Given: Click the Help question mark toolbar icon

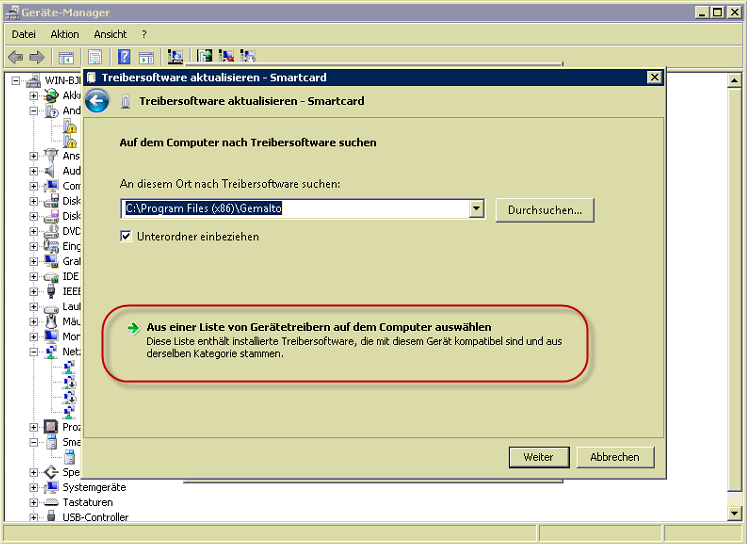Looking at the screenshot, I should pyautogui.click(x=124, y=57).
